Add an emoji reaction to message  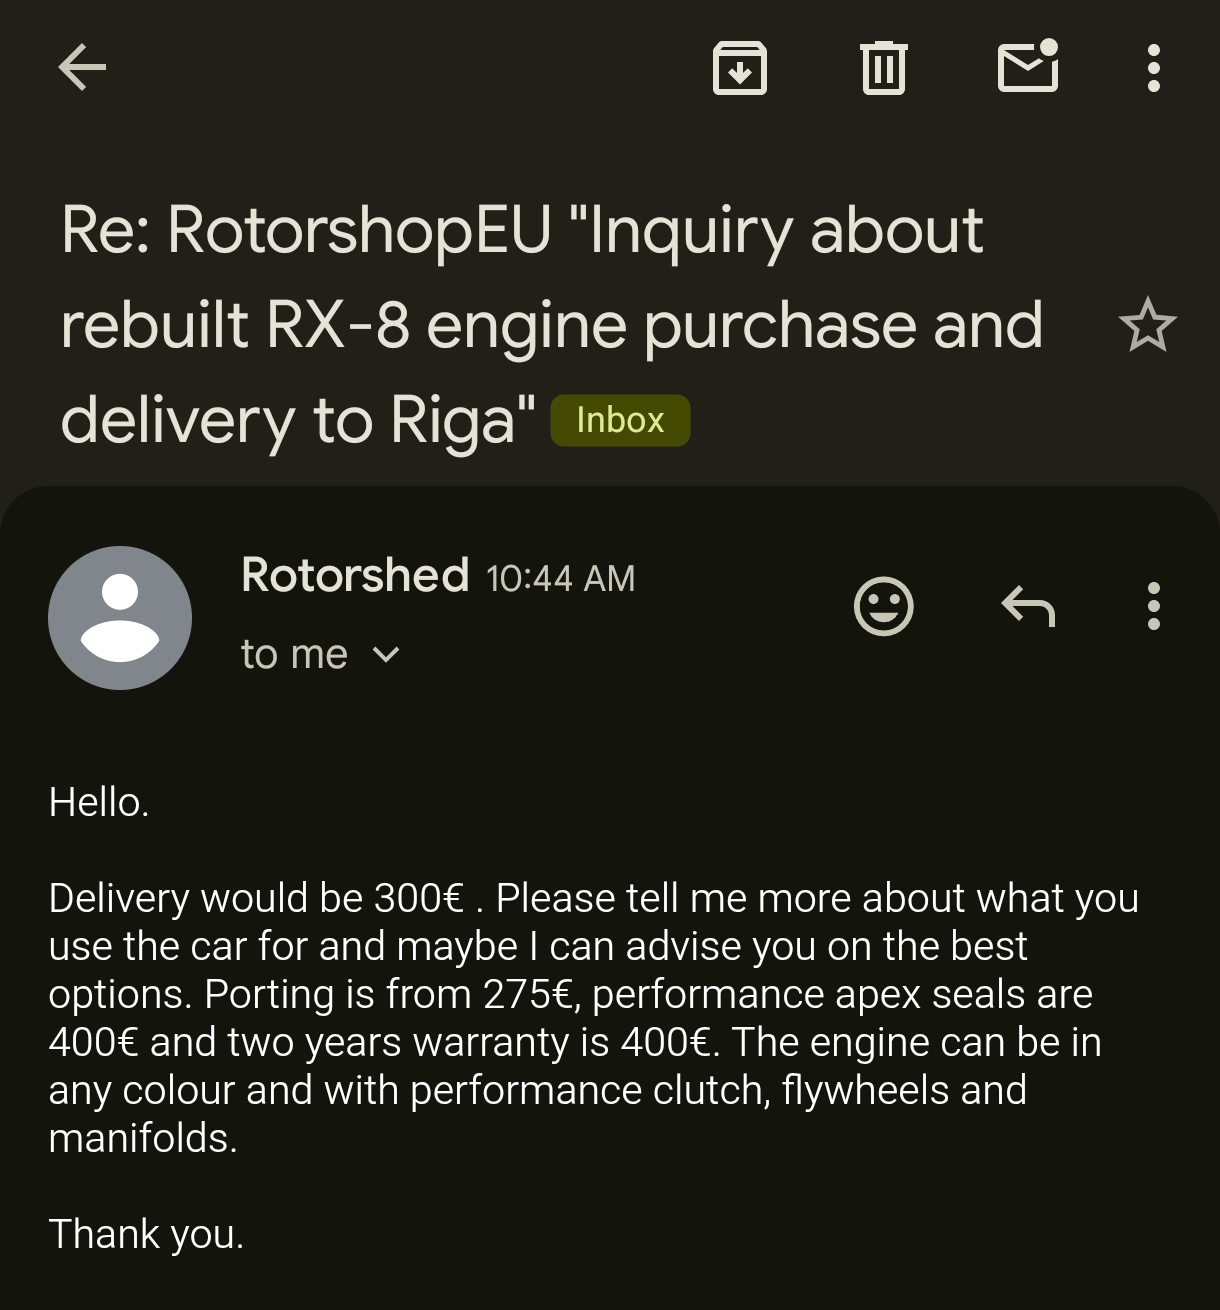(883, 606)
